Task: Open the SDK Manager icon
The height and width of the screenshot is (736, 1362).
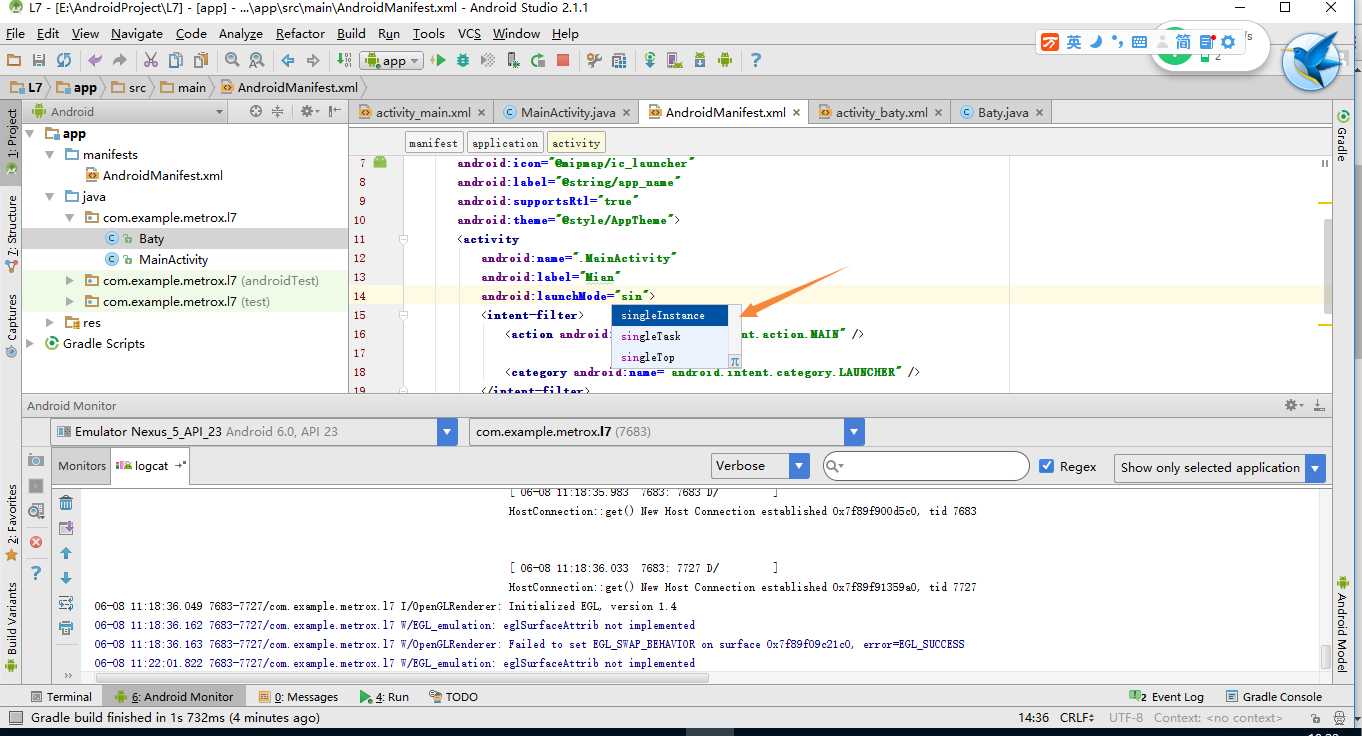Action: pyautogui.click(x=700, y=60)
